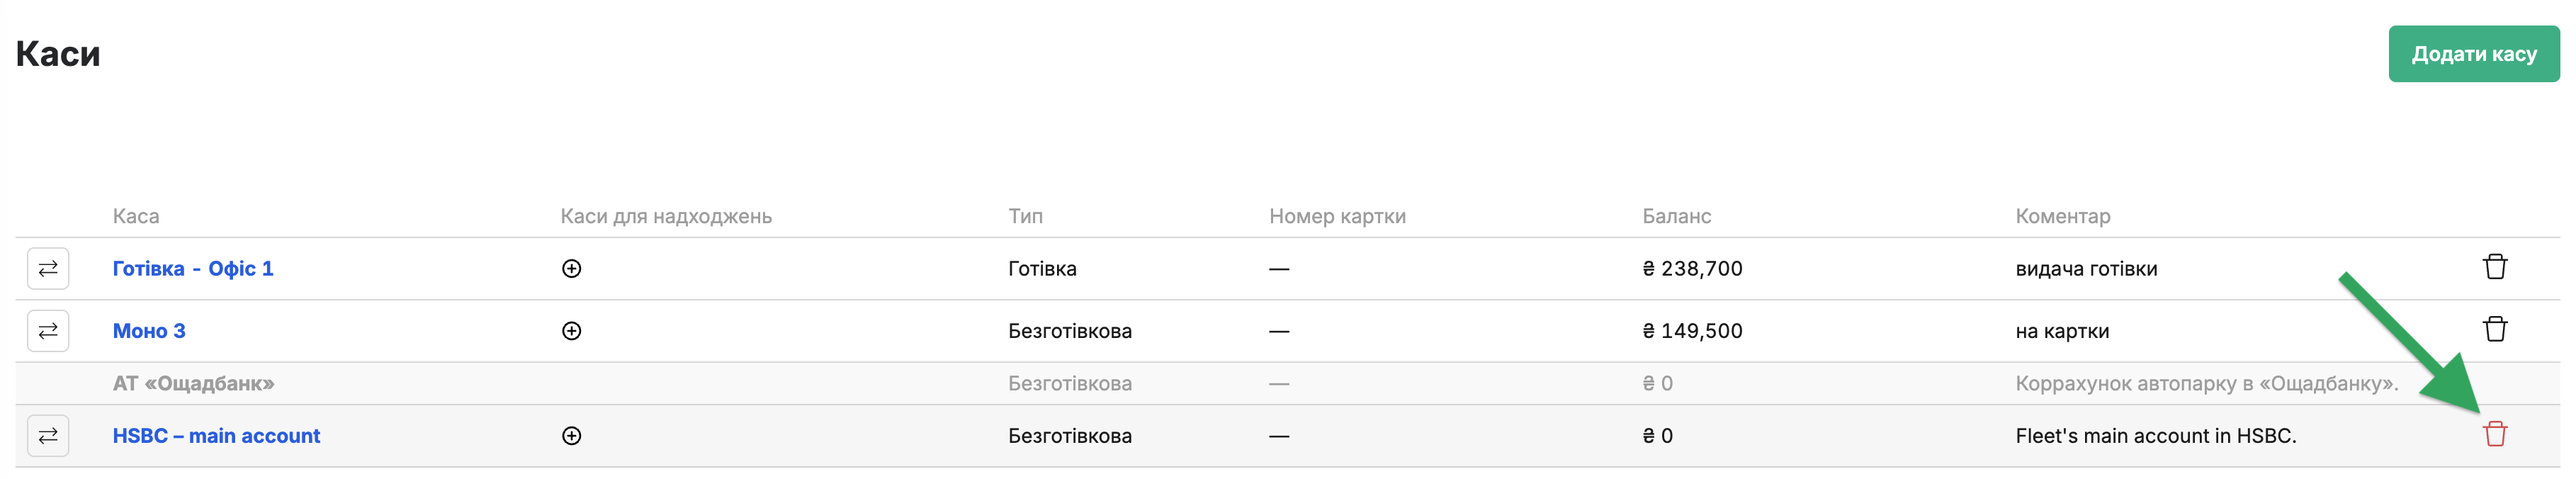Select the greyed АТ «Ощадбанк» row
2576x479 pixels.
pyautogui.click(x=1288, y=383)
